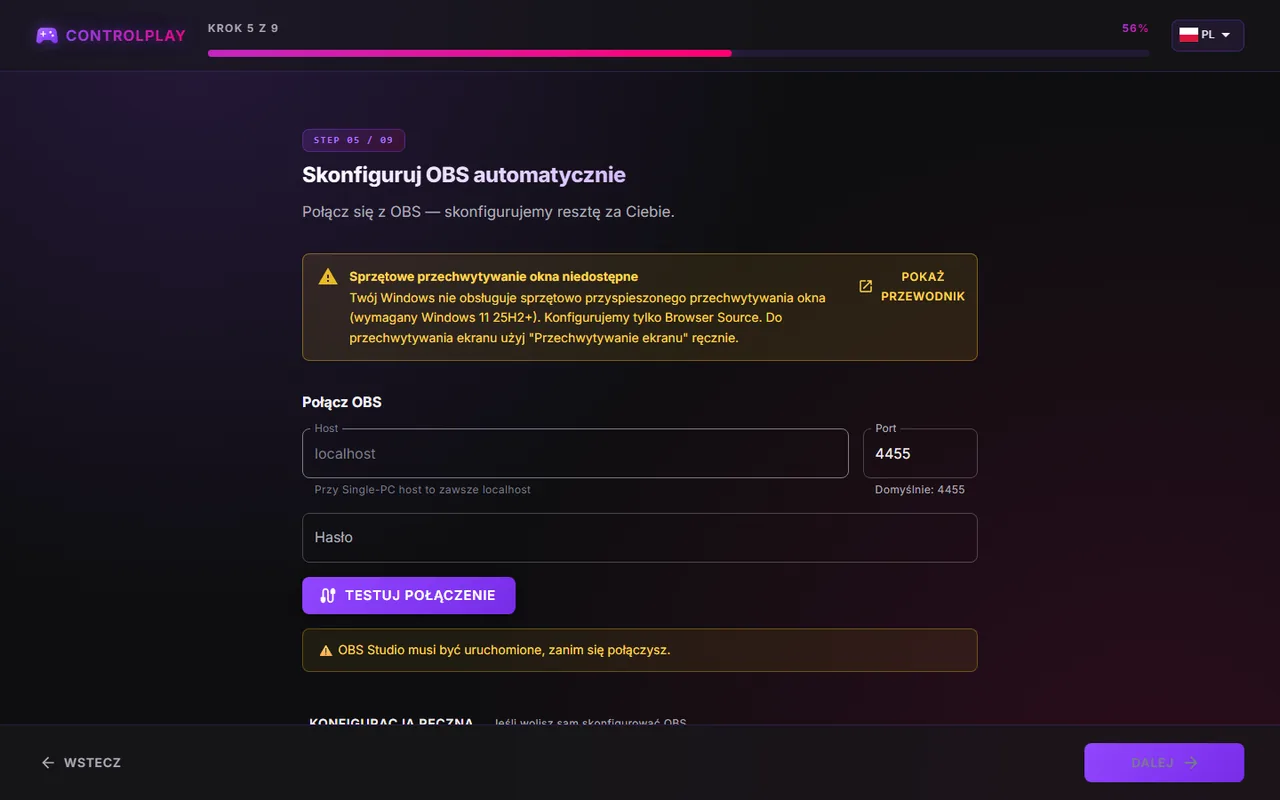Expand language list with the caret arrow

point(1226,35)
